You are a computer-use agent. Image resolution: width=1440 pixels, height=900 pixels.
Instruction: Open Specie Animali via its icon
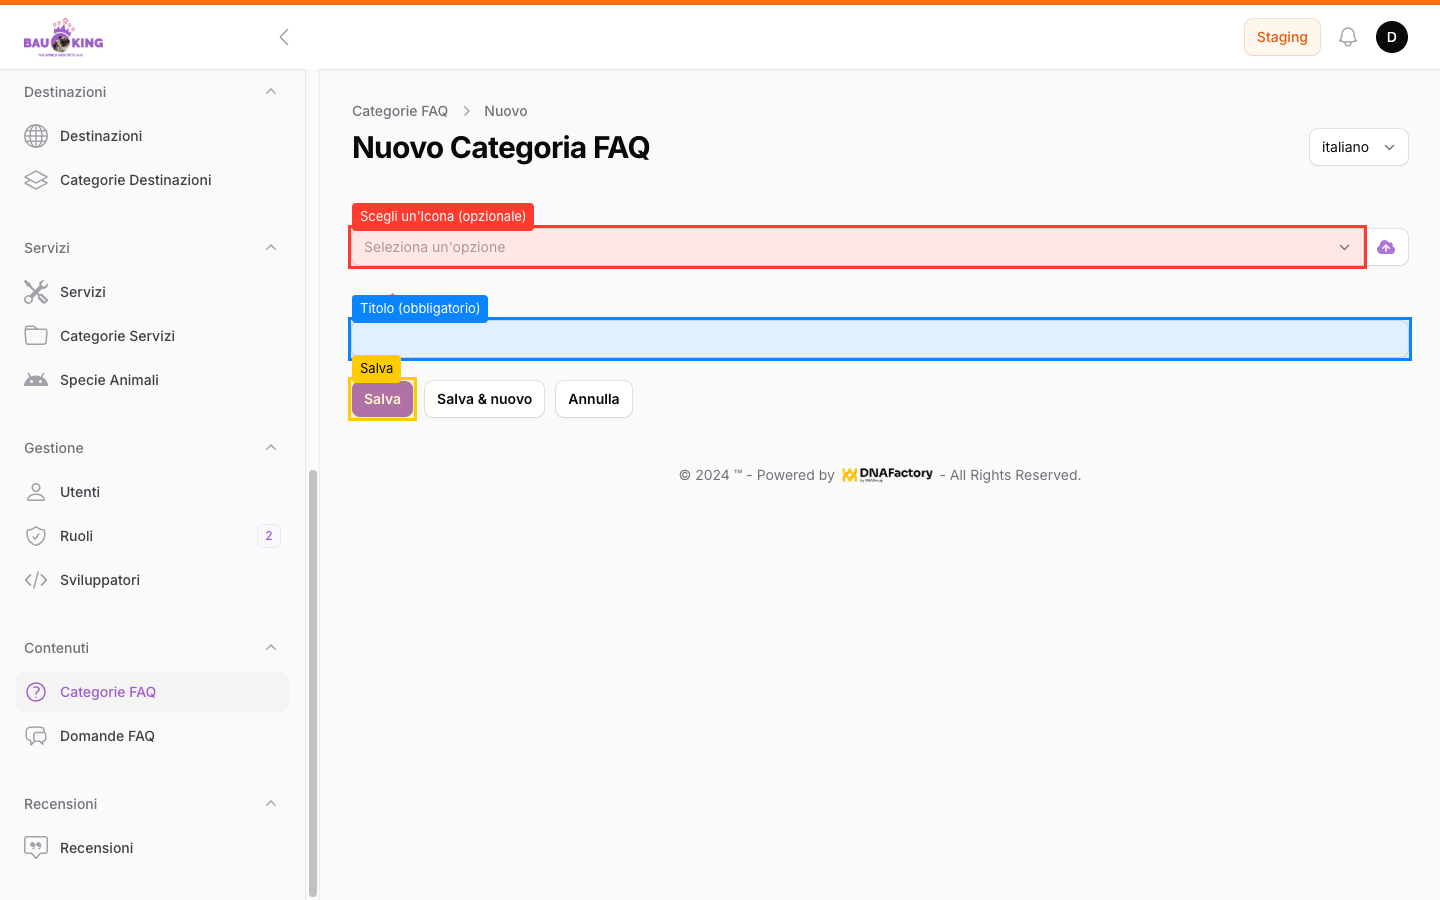coord(36,380)
